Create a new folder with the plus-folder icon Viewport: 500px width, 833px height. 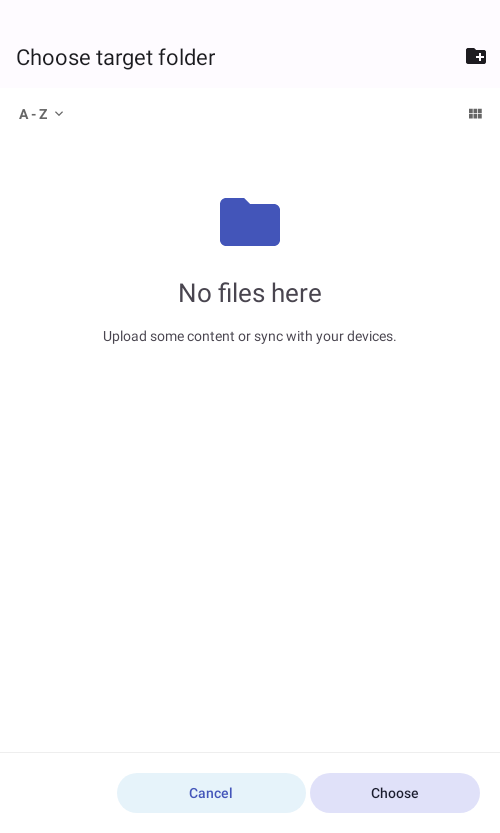pos(476,56)
